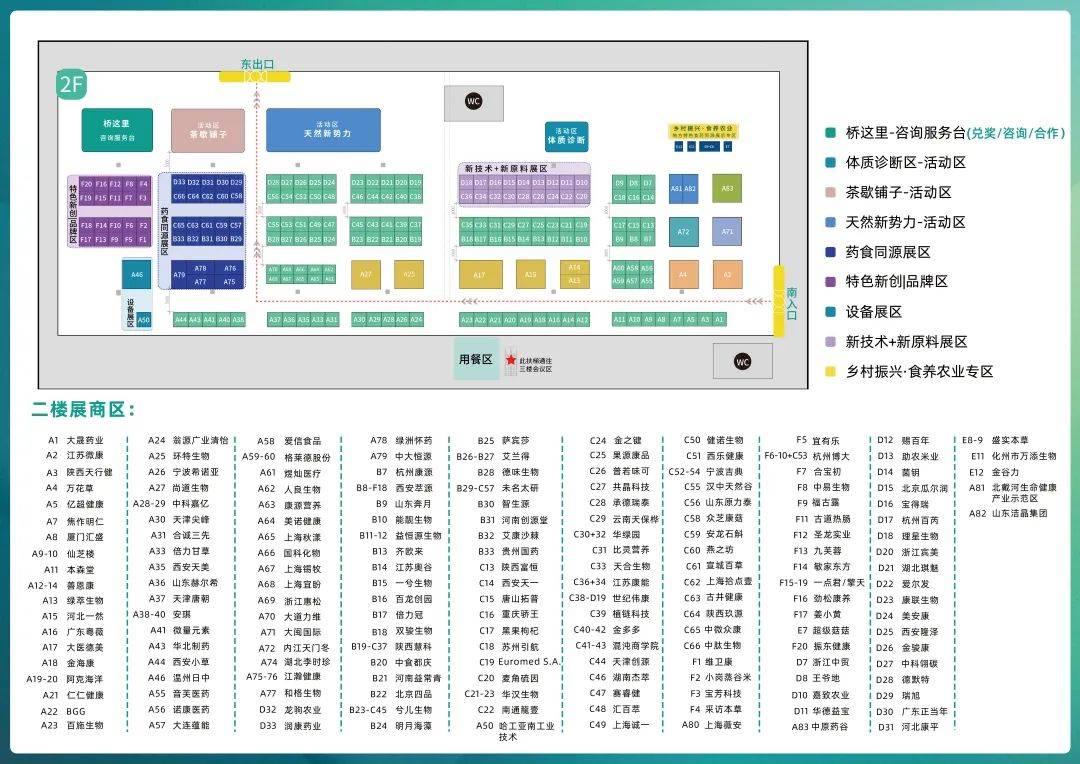
Task: Select the 桥这里 咨询服务台 block
Action: (117, 129)
